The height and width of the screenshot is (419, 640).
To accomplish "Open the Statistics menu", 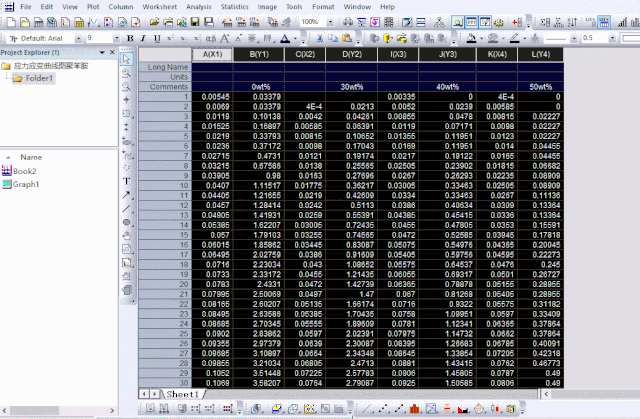I will tap(234, 7).
